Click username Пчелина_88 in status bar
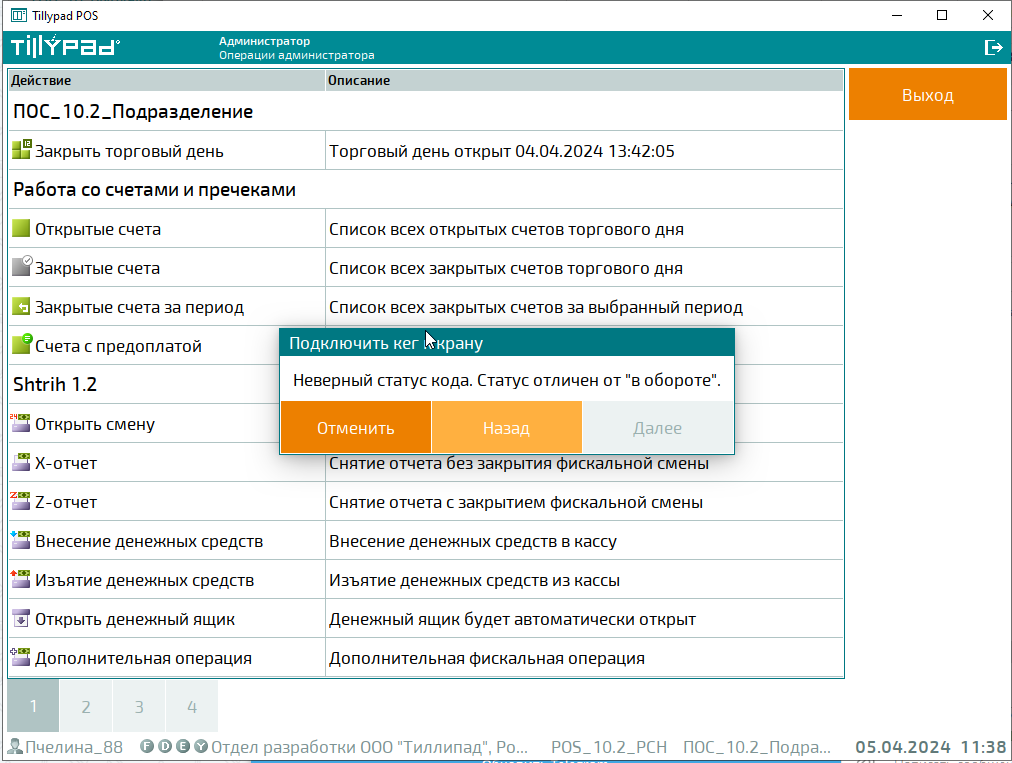The image size is (1012, 763). 74,747
